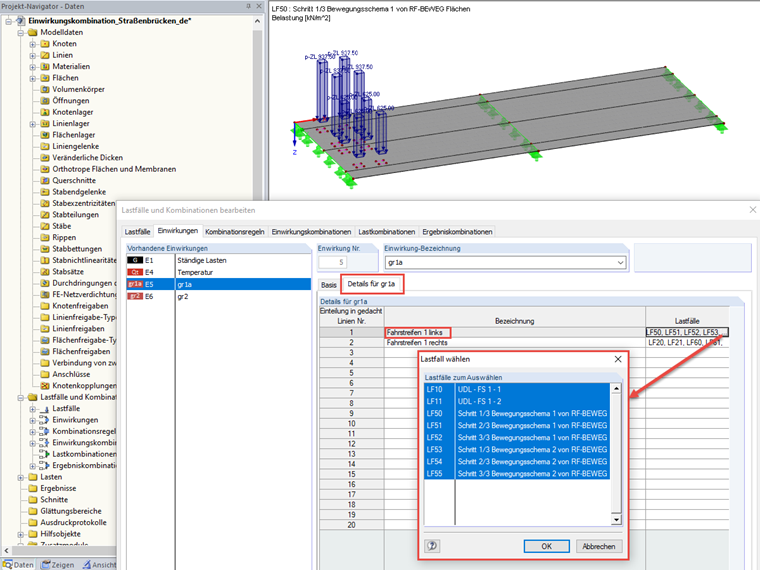Click the Materialien folder icon
The image size is (760, 570).
[45, 66]
